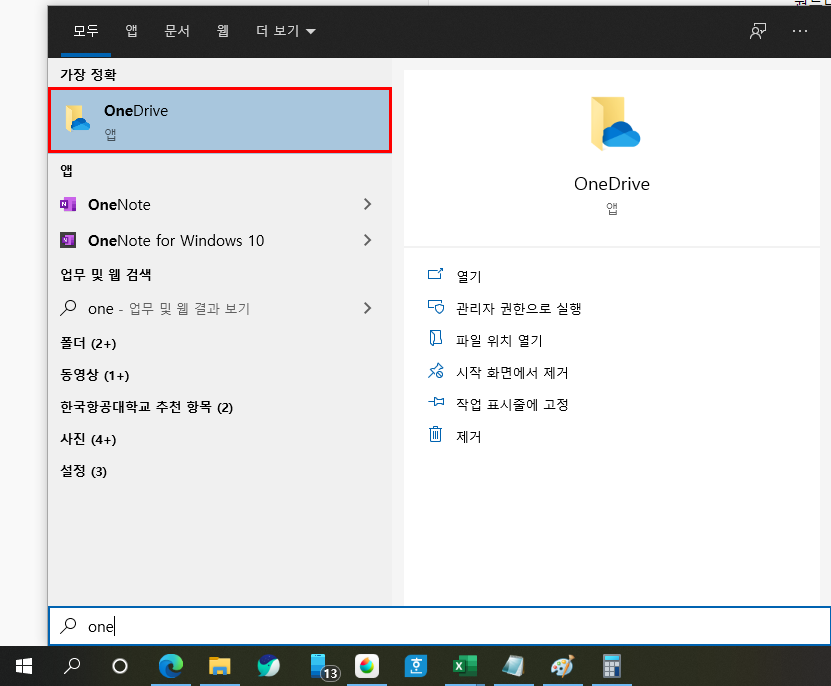831x686 pixels.
Task: Click 제거 to uninstall
Action: (x=469, y=436)
